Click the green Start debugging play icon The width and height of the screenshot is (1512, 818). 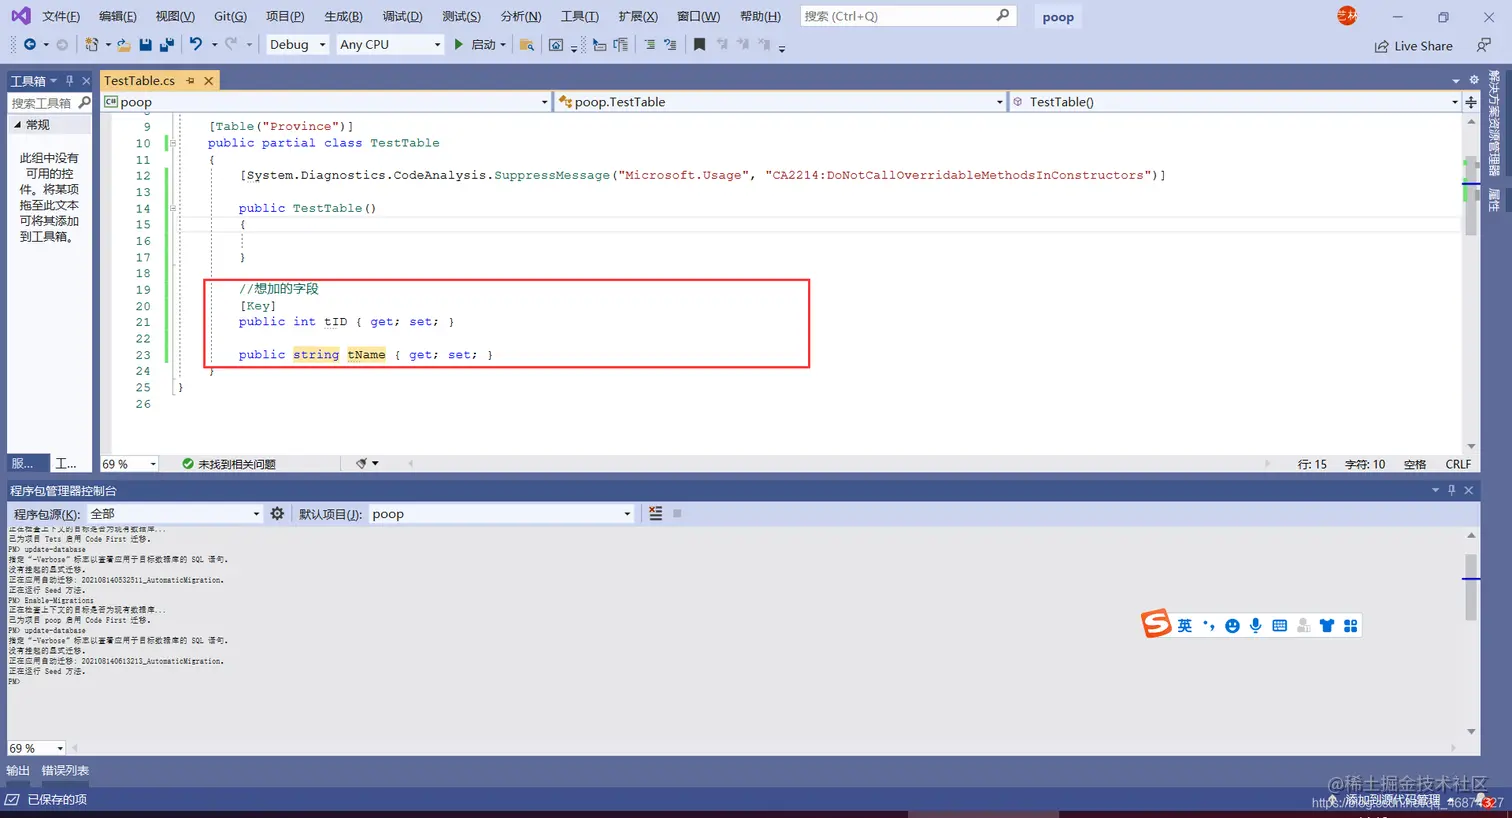[x=458, y=44]
